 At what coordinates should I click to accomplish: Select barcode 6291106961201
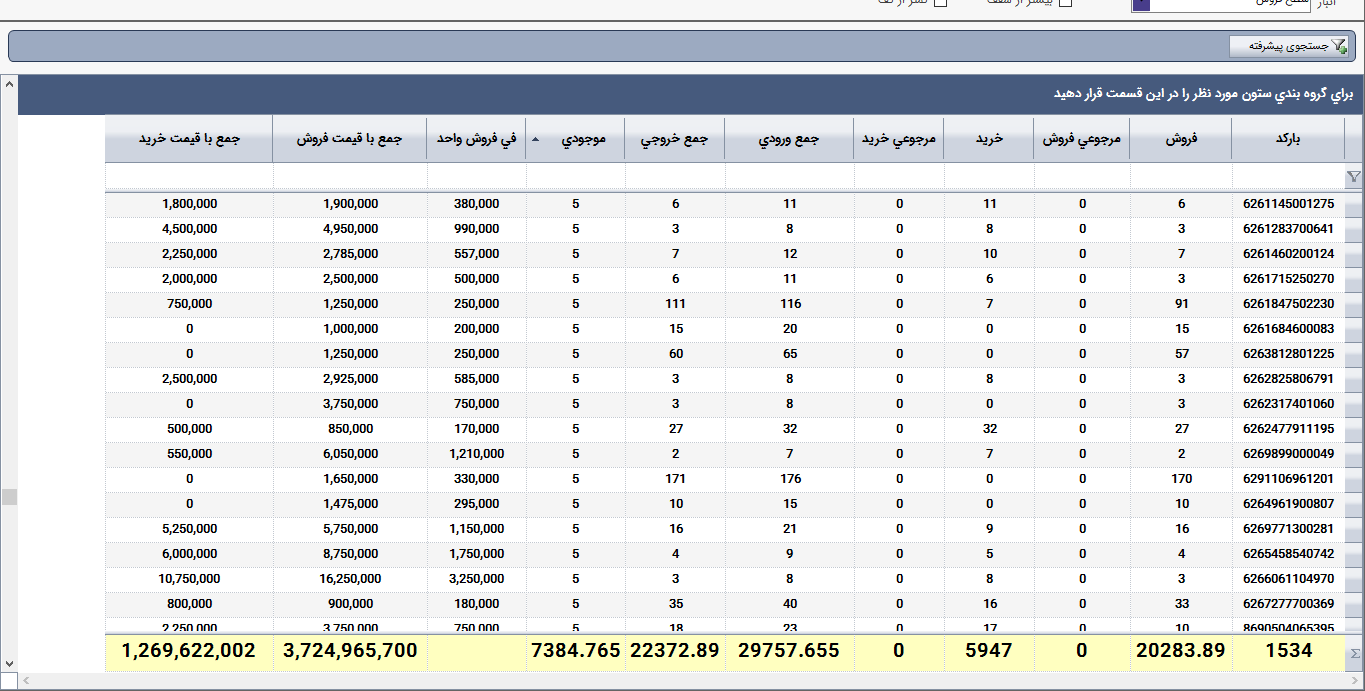click(x=1288, y=479)
